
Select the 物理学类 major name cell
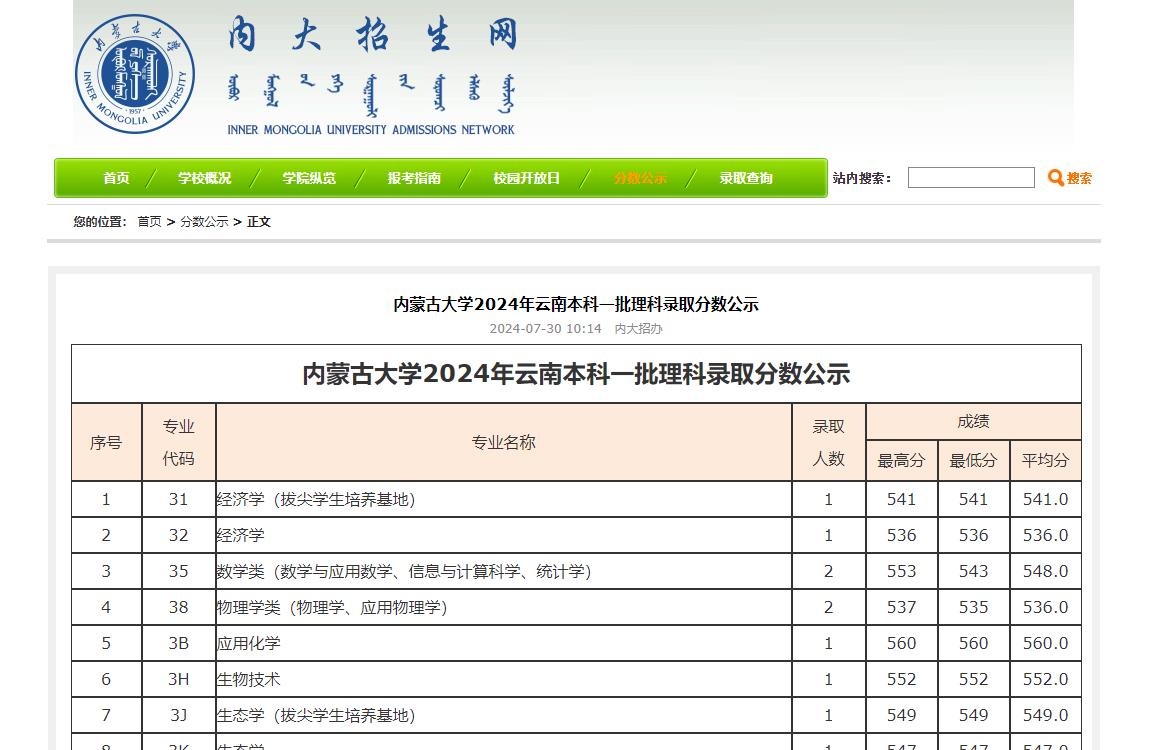504,607
